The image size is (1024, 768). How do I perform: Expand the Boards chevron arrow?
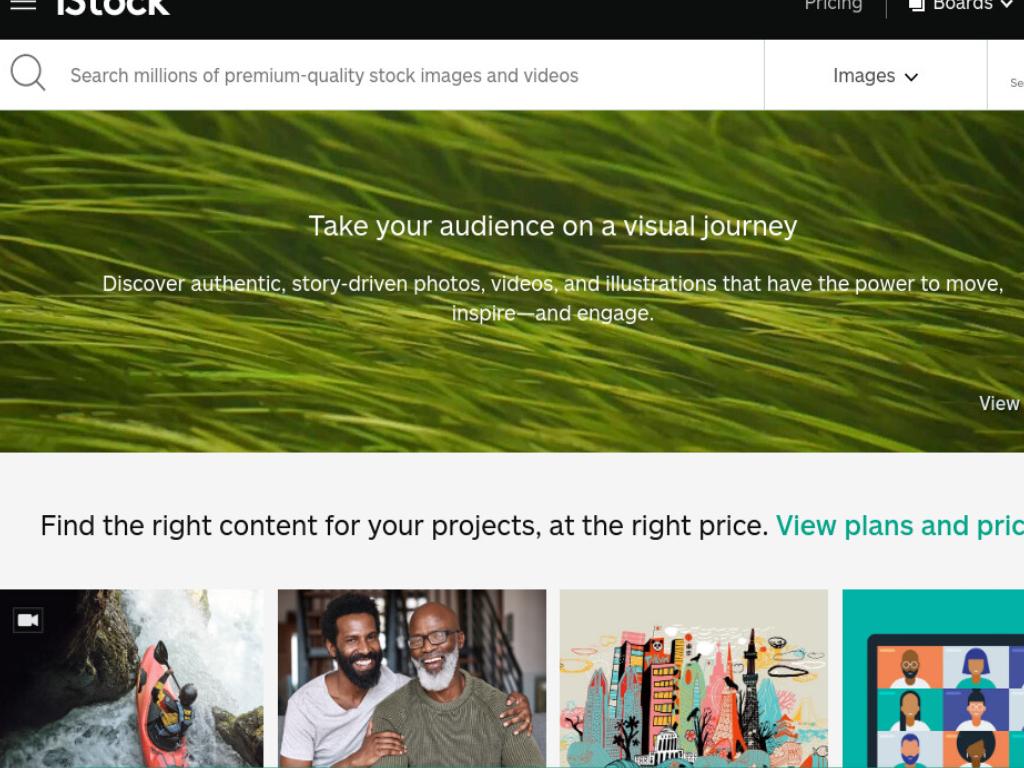(1006, 5)
